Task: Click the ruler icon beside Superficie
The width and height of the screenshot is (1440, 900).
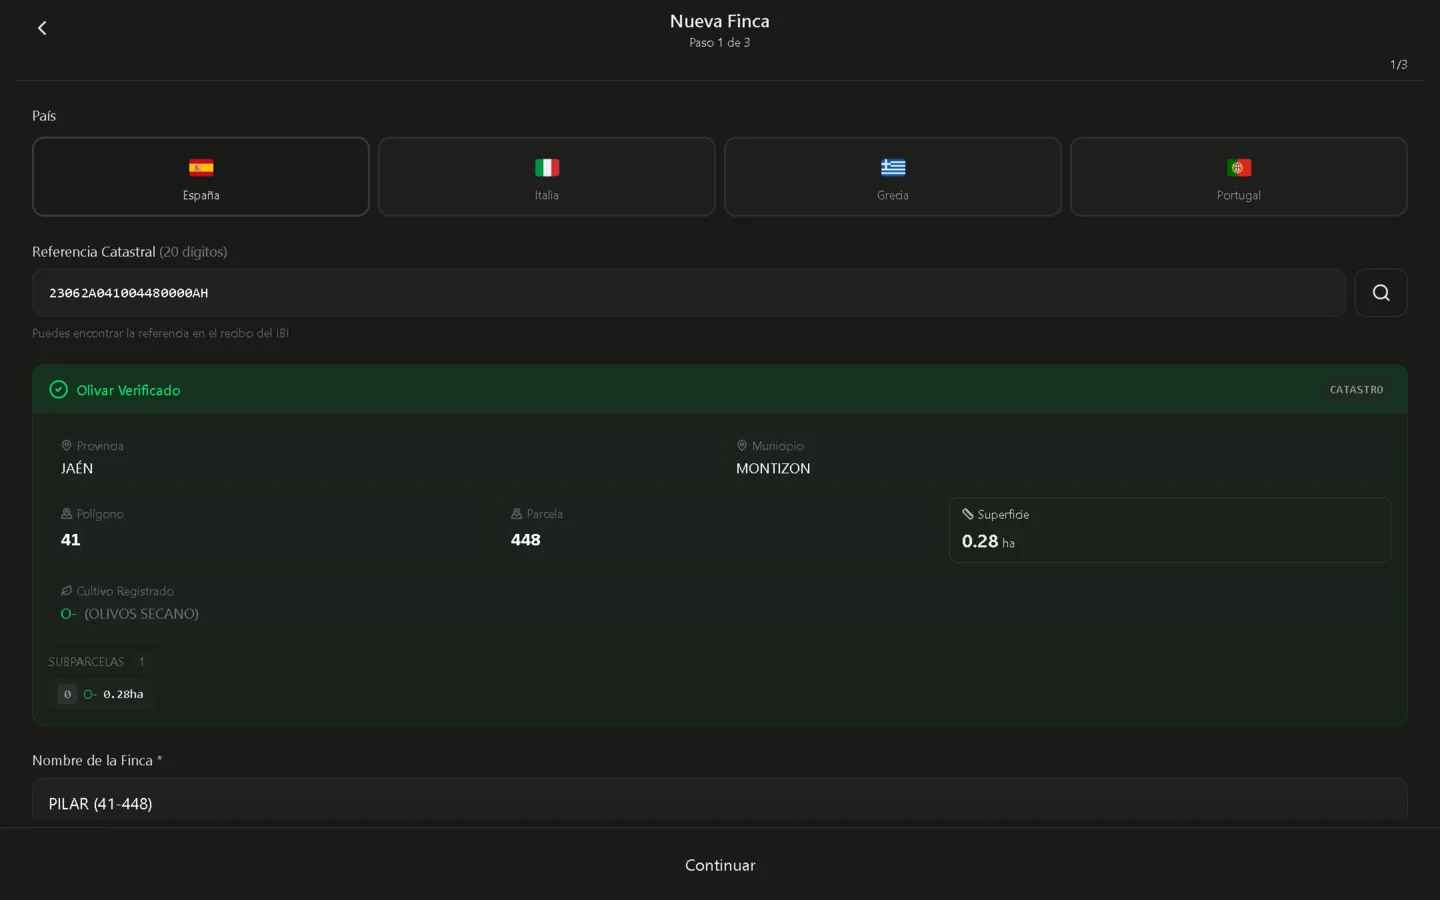Action: [x=967, y=514]
